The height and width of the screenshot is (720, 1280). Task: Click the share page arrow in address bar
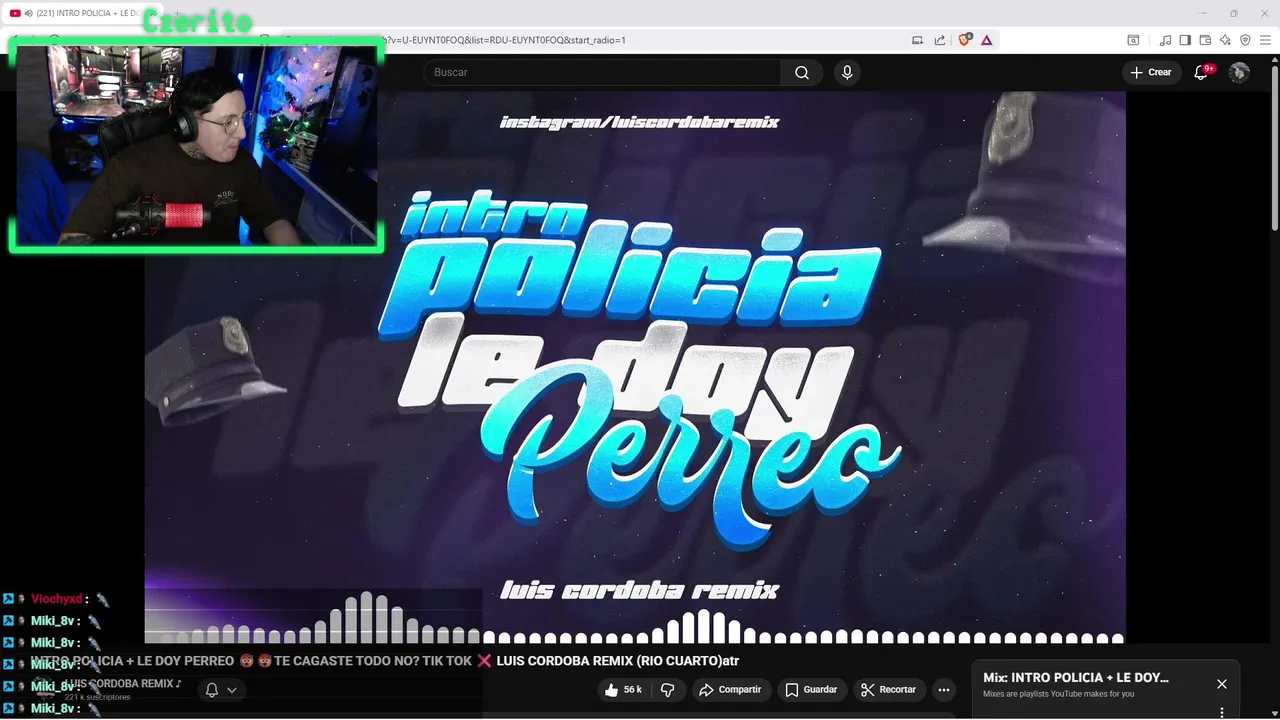[x=940, y=40]
